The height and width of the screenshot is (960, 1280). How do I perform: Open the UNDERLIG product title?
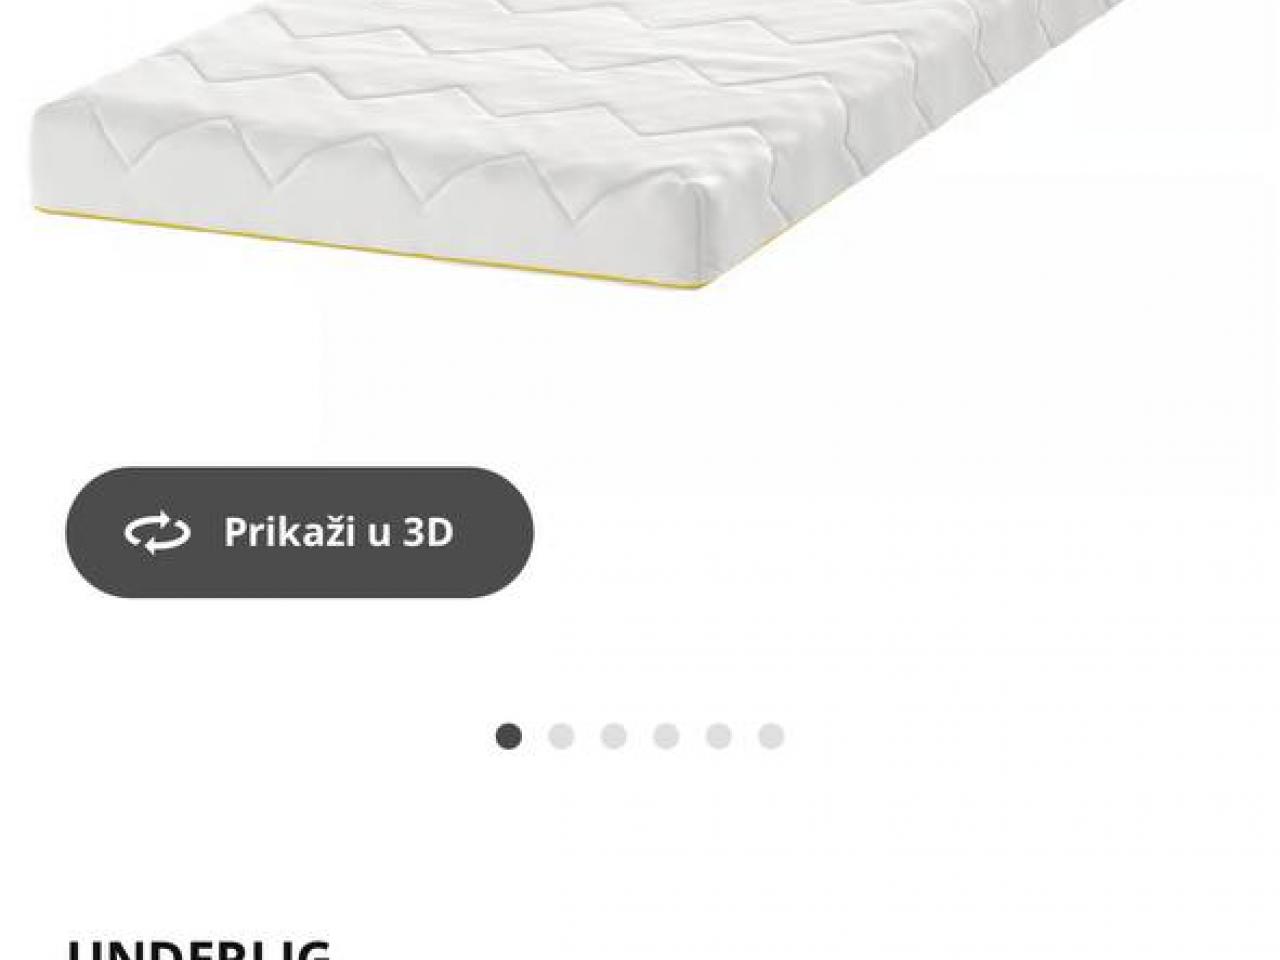tap(199, 948)
